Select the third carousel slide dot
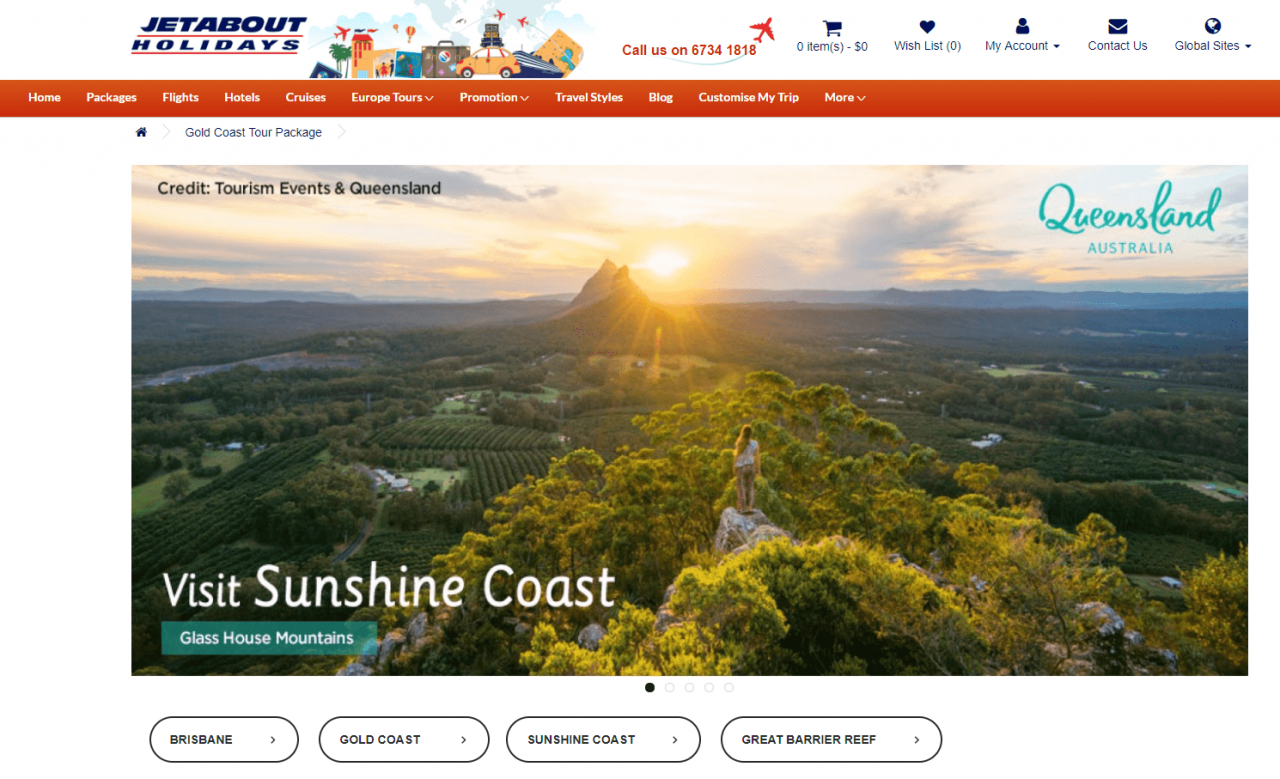This screenshot has height=779, width=1280. [x=689, y=688]
